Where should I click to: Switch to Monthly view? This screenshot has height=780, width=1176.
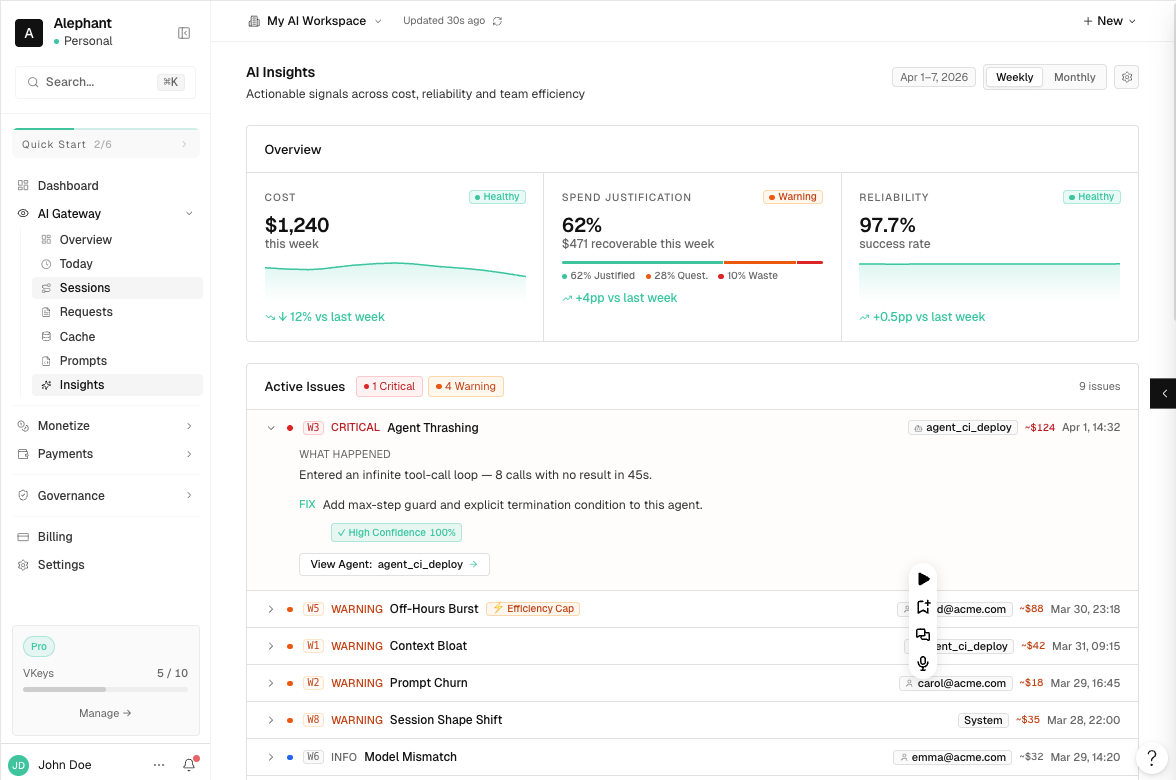(x=1074, y=77)
